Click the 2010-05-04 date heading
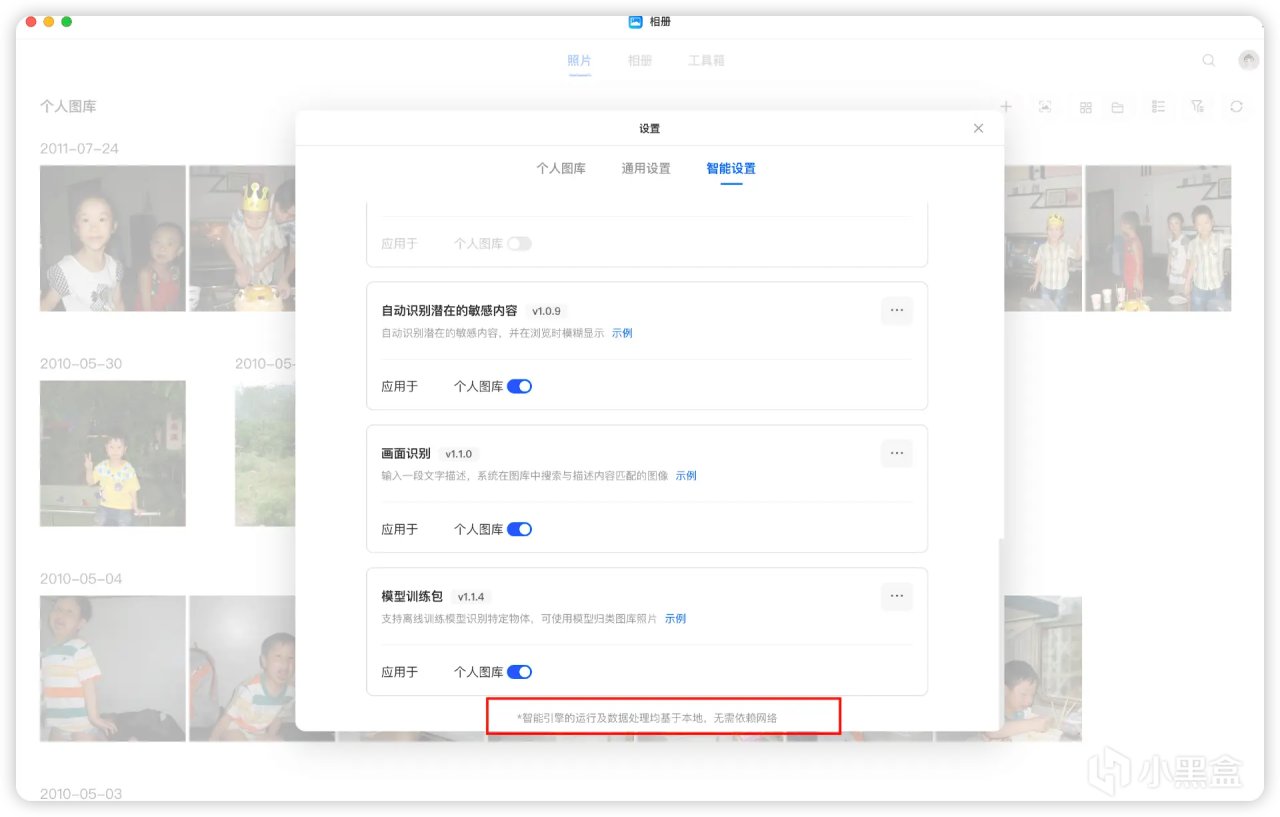The height and width of the screenshot is (817, 1280). pos(81,579)
